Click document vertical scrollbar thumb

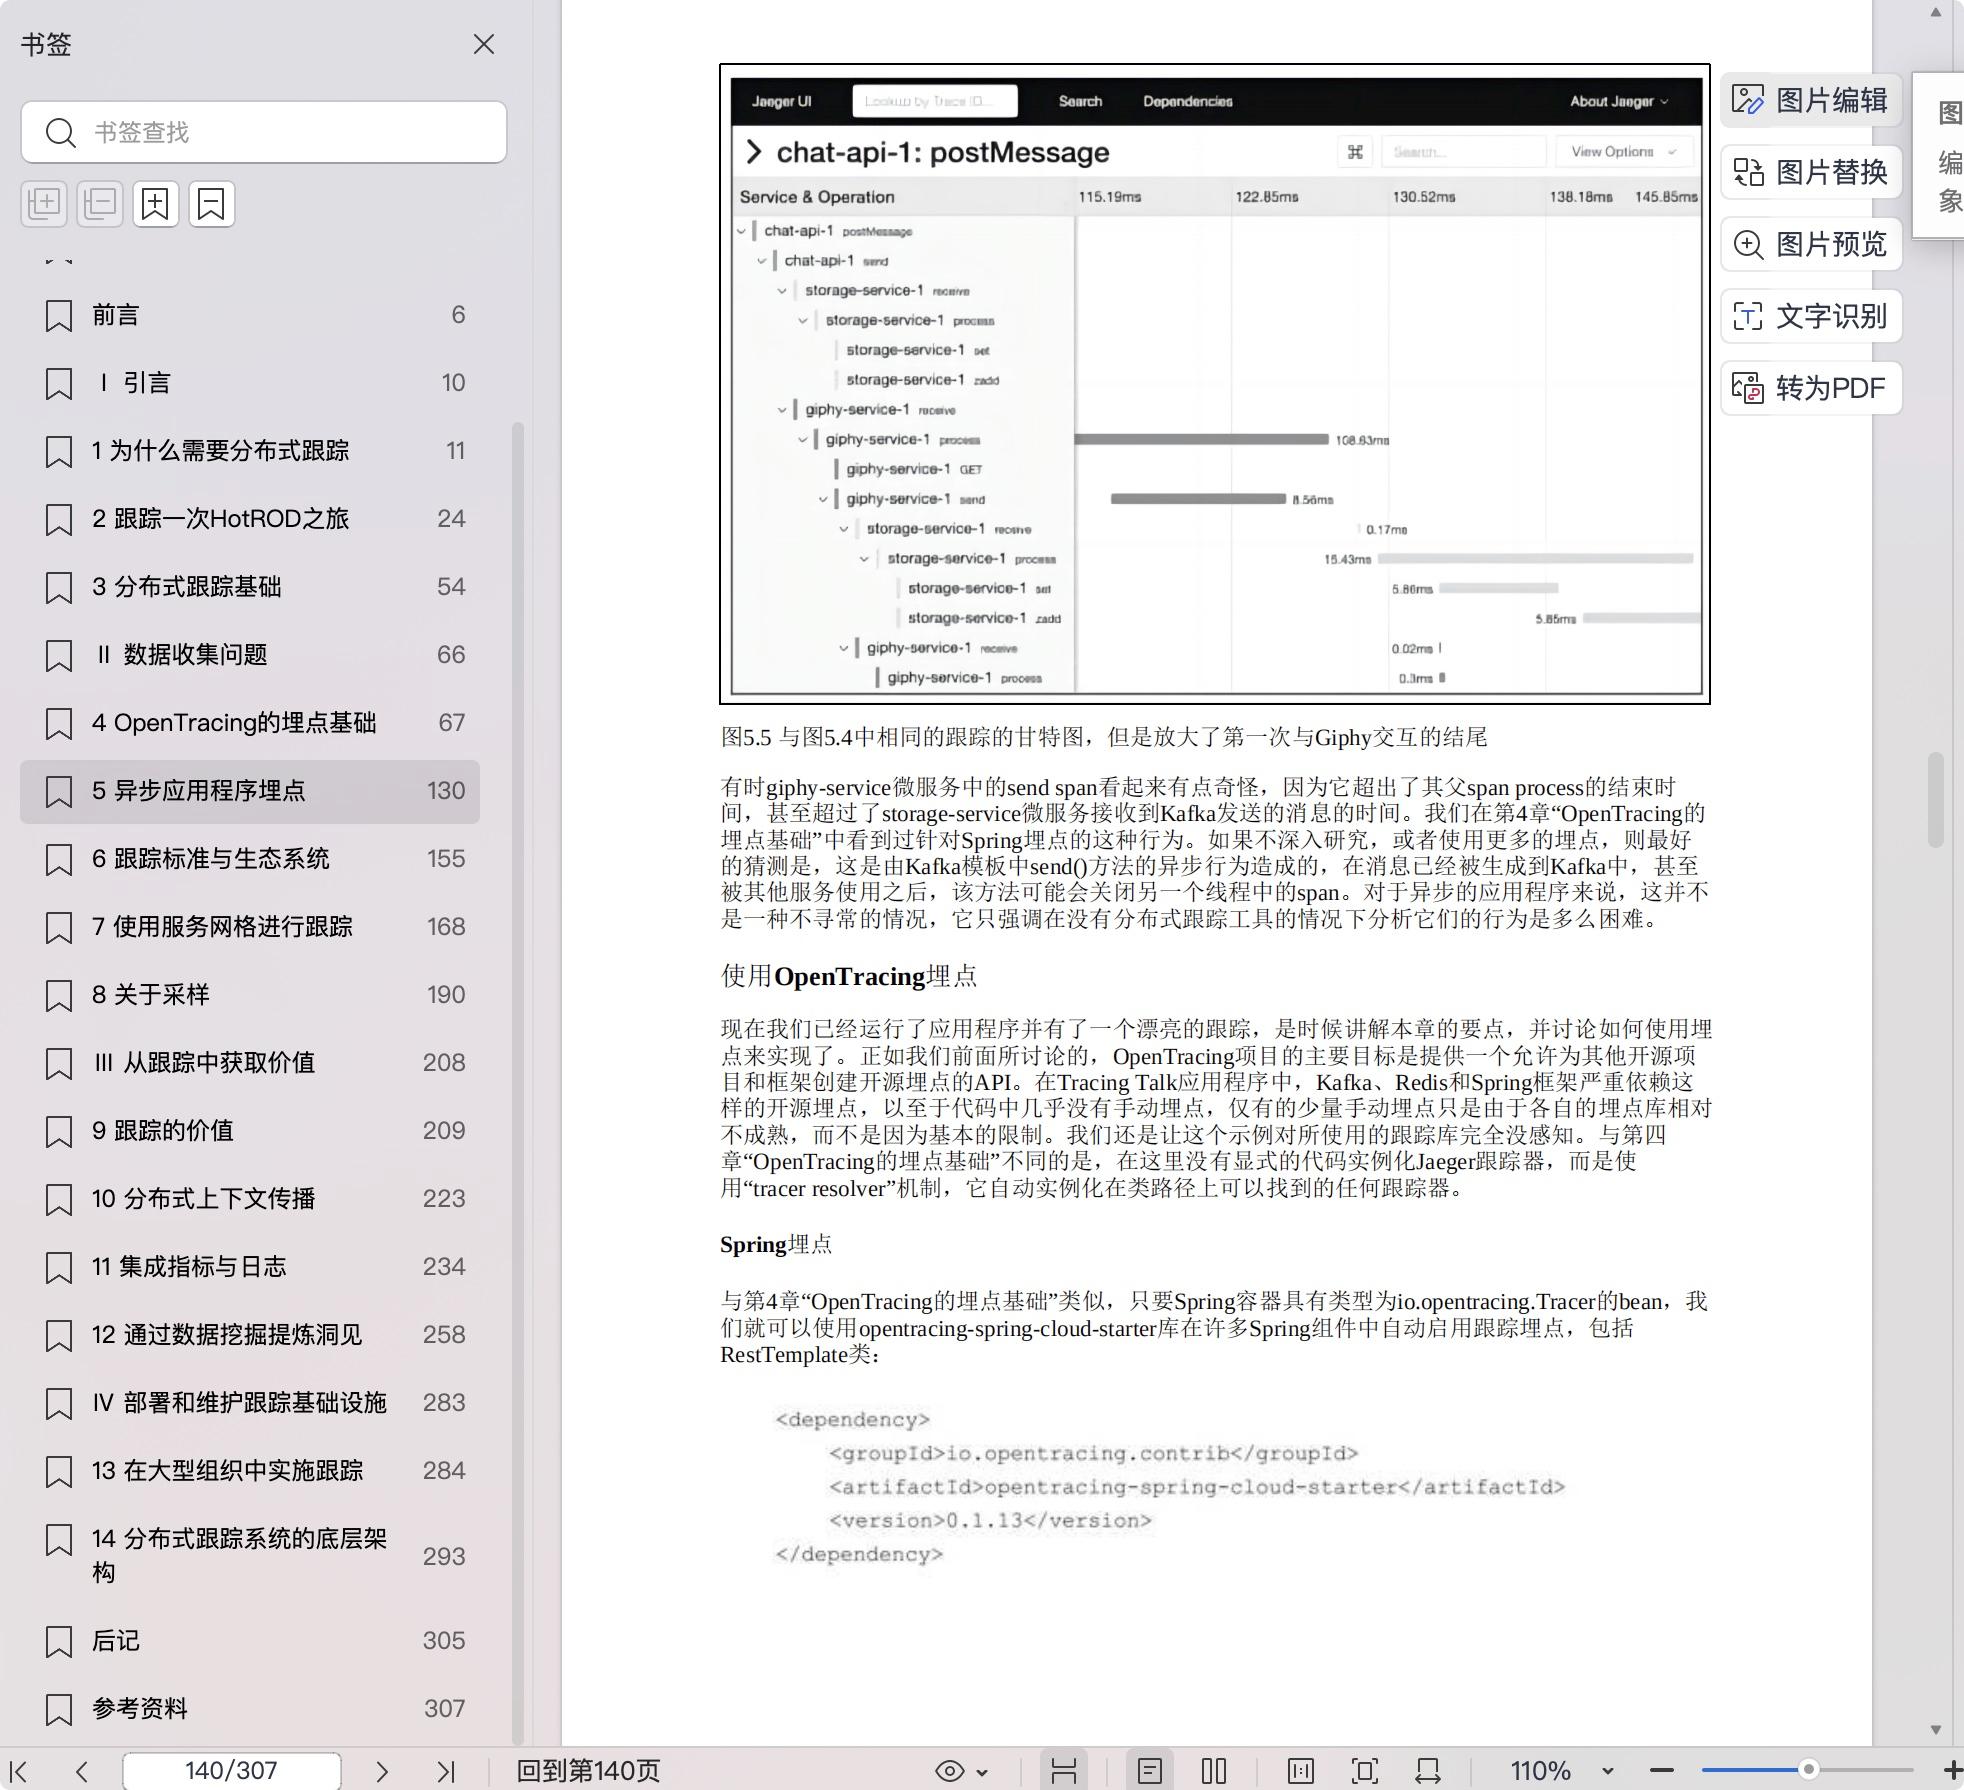(x=1936, y=800)
